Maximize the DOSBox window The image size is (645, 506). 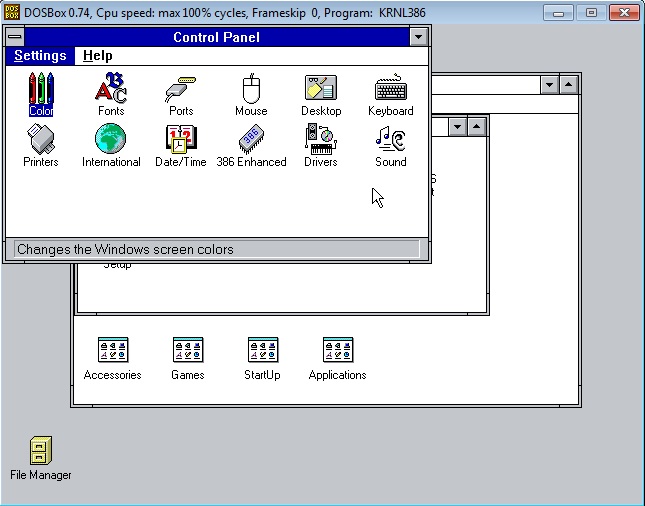pos(591,13)
